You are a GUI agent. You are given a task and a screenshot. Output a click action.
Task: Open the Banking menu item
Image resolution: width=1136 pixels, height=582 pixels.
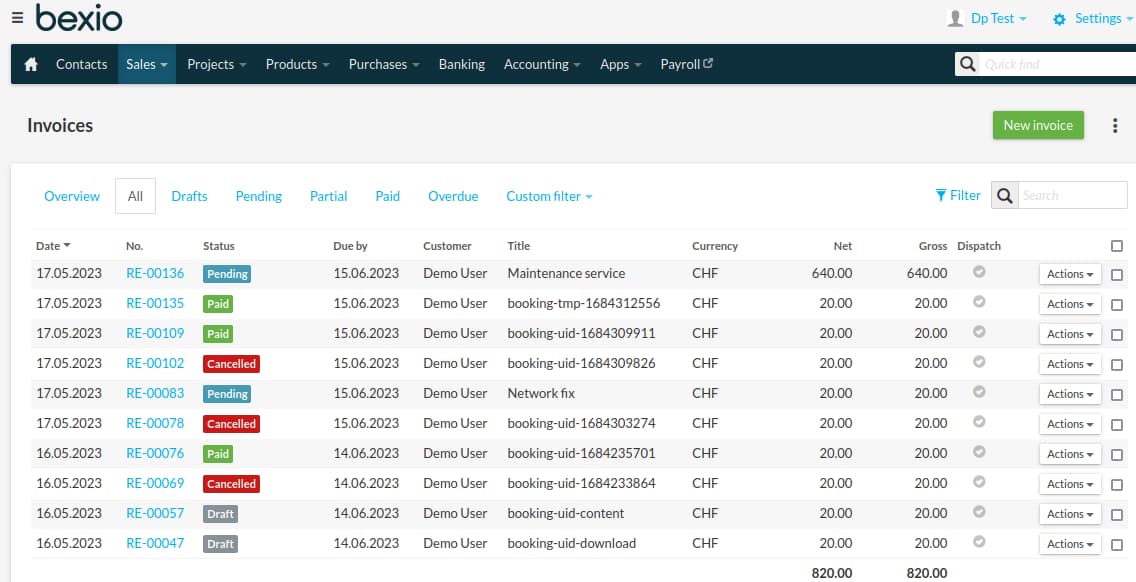(x=461, y=64)
